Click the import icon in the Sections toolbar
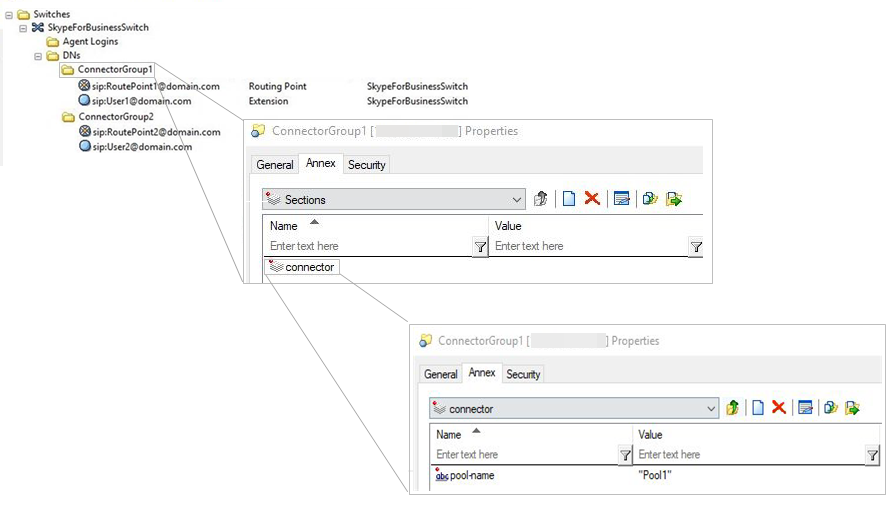The height and width of the screenshot is (517, 895). [x=650, y=199]
